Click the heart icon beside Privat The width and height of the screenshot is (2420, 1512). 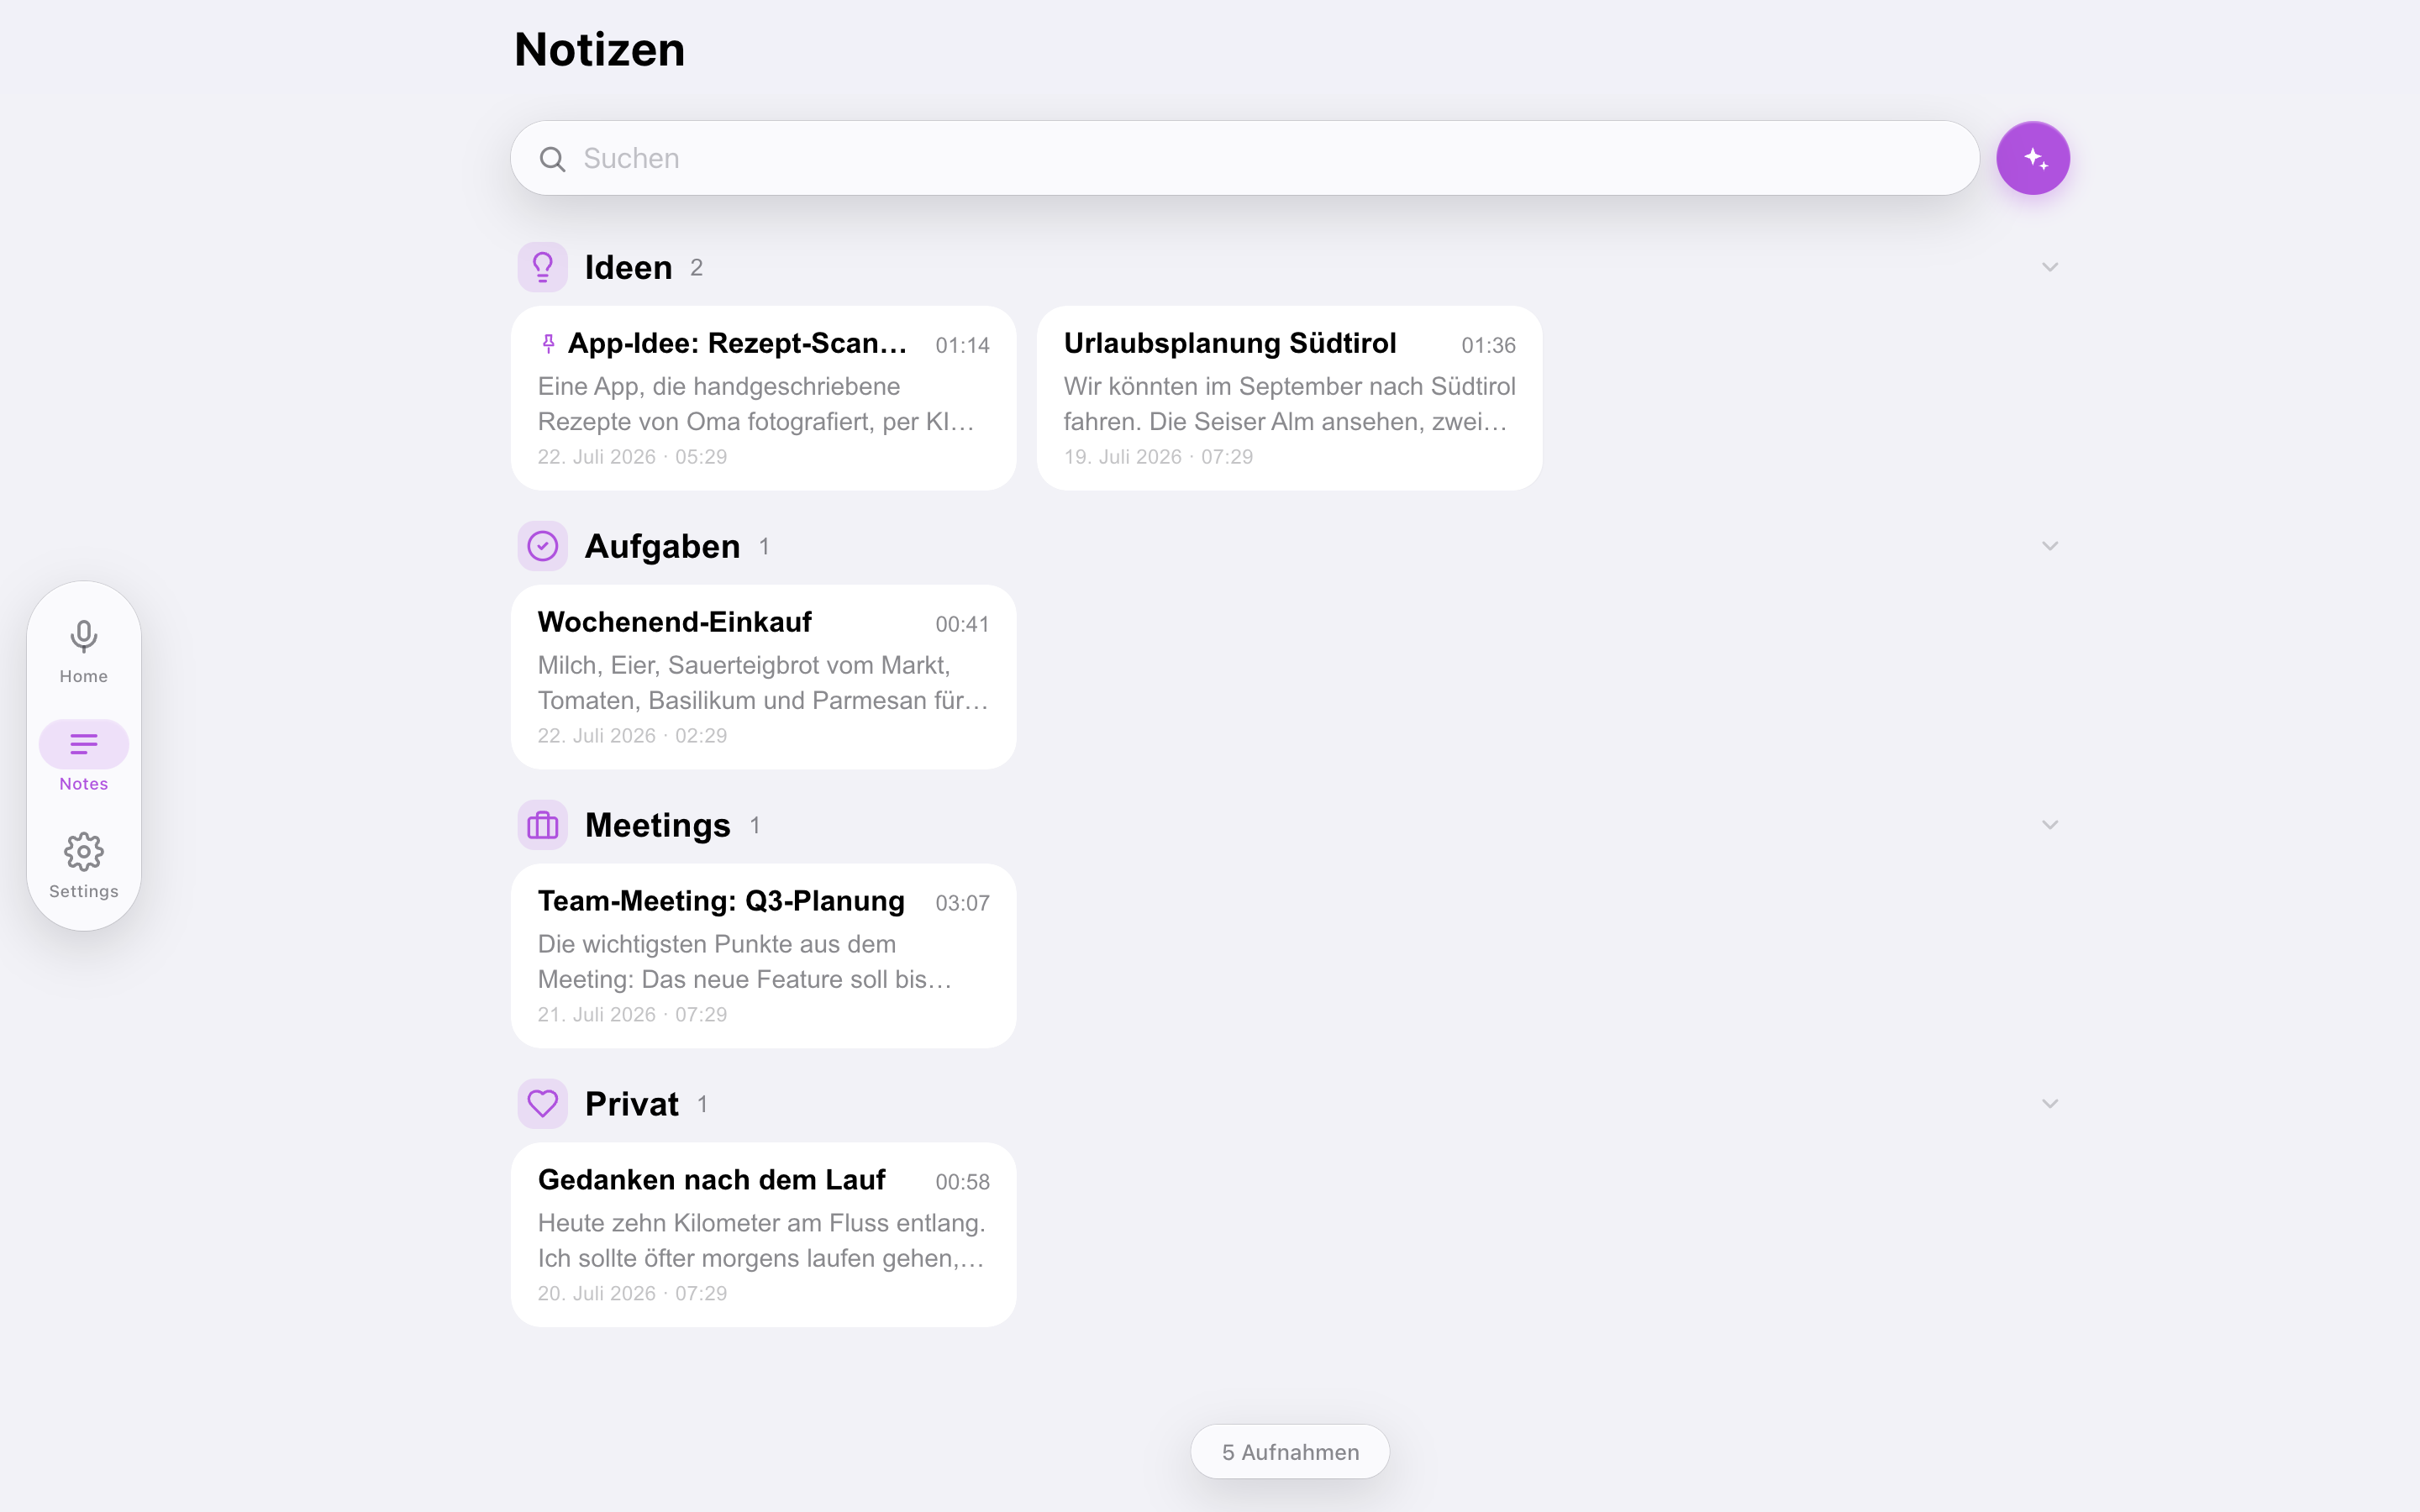click(542, 1104)
